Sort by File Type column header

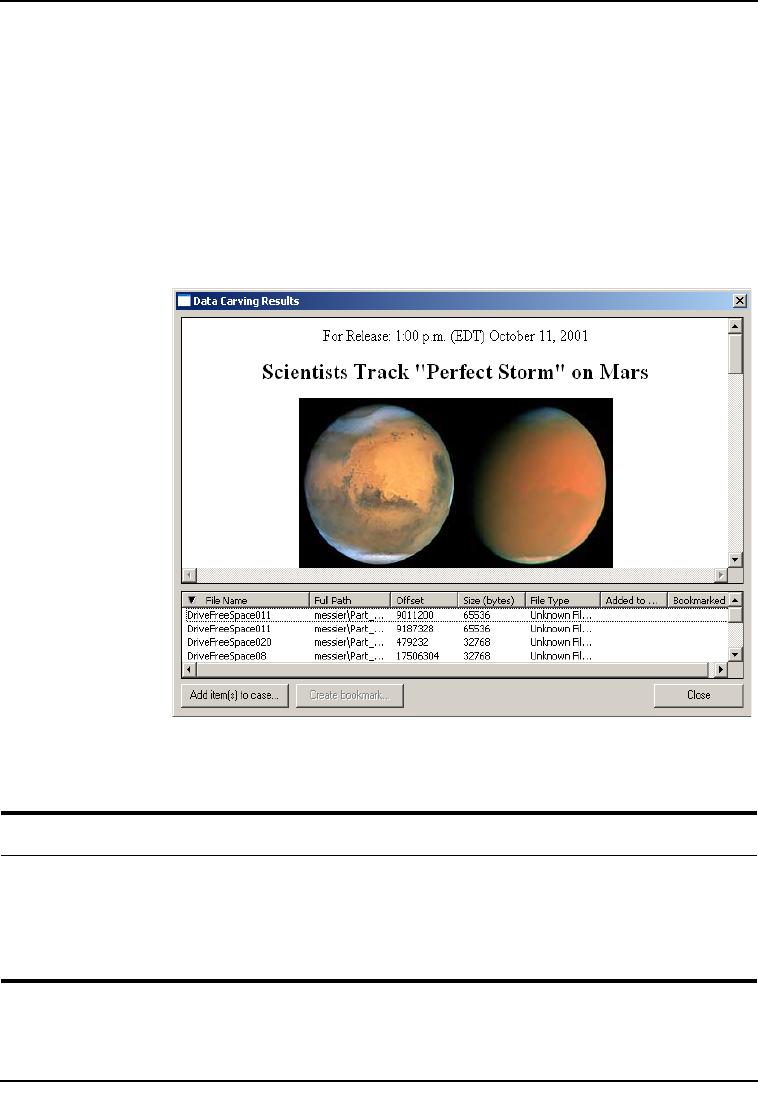pos(563,600)
